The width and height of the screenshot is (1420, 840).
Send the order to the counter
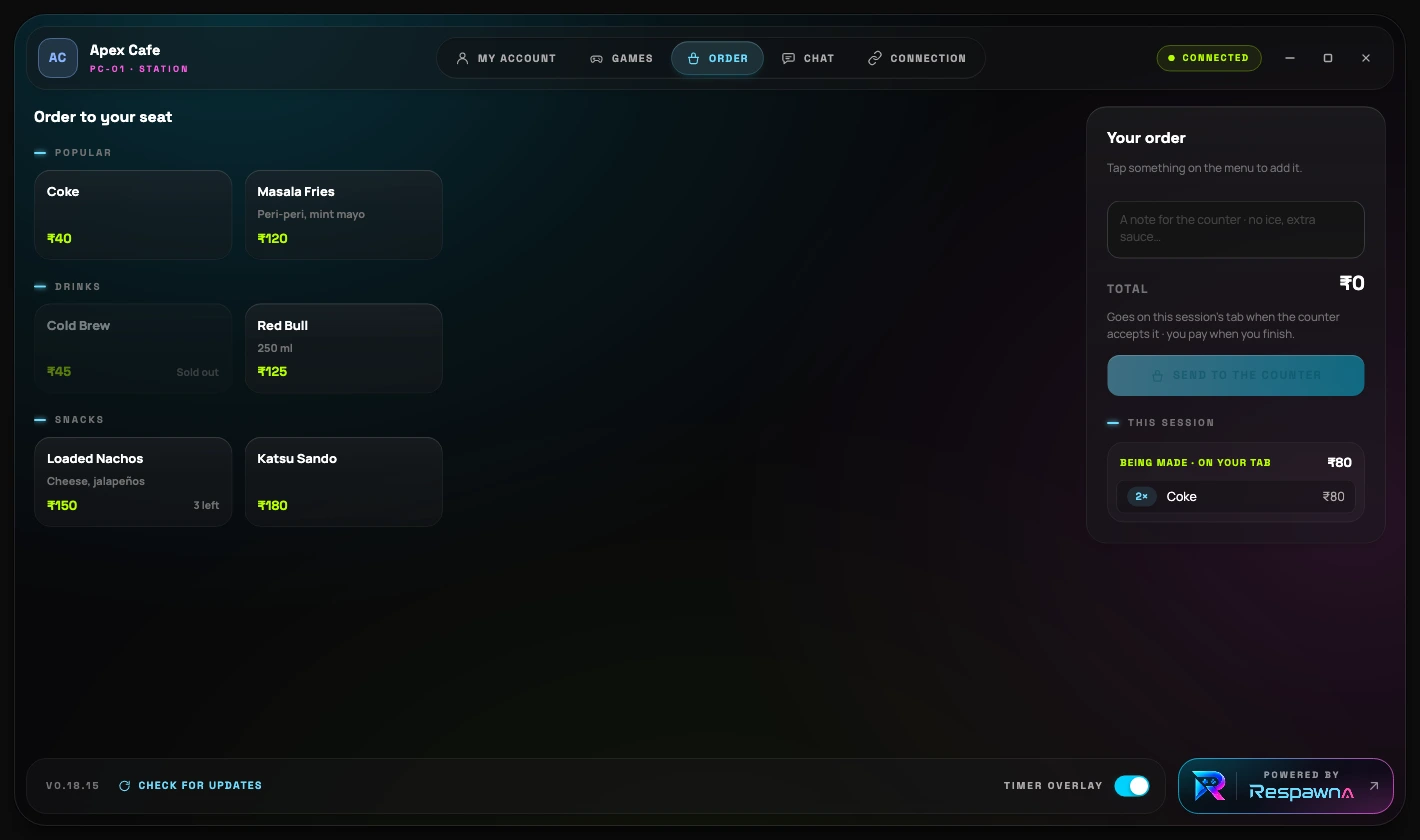pos(1236,375)
